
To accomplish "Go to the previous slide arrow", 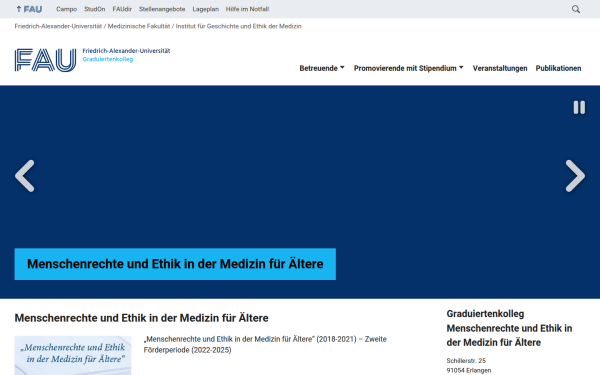I will (x=25, y=176).
